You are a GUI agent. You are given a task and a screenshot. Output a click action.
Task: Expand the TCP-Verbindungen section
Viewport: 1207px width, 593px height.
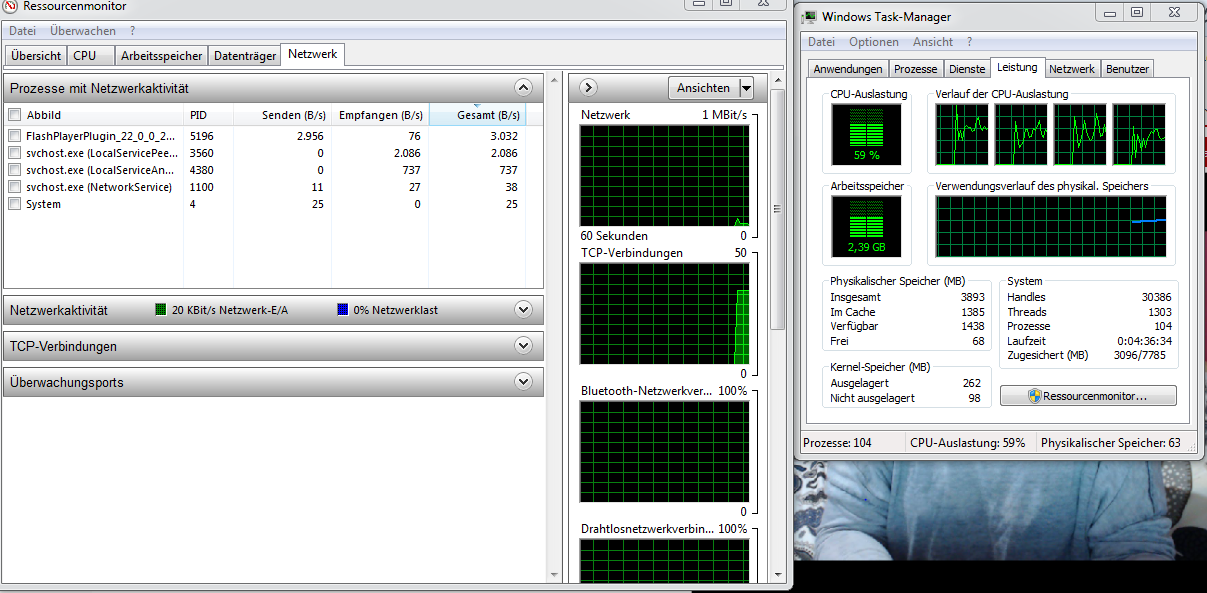click(x=523, y=346)
